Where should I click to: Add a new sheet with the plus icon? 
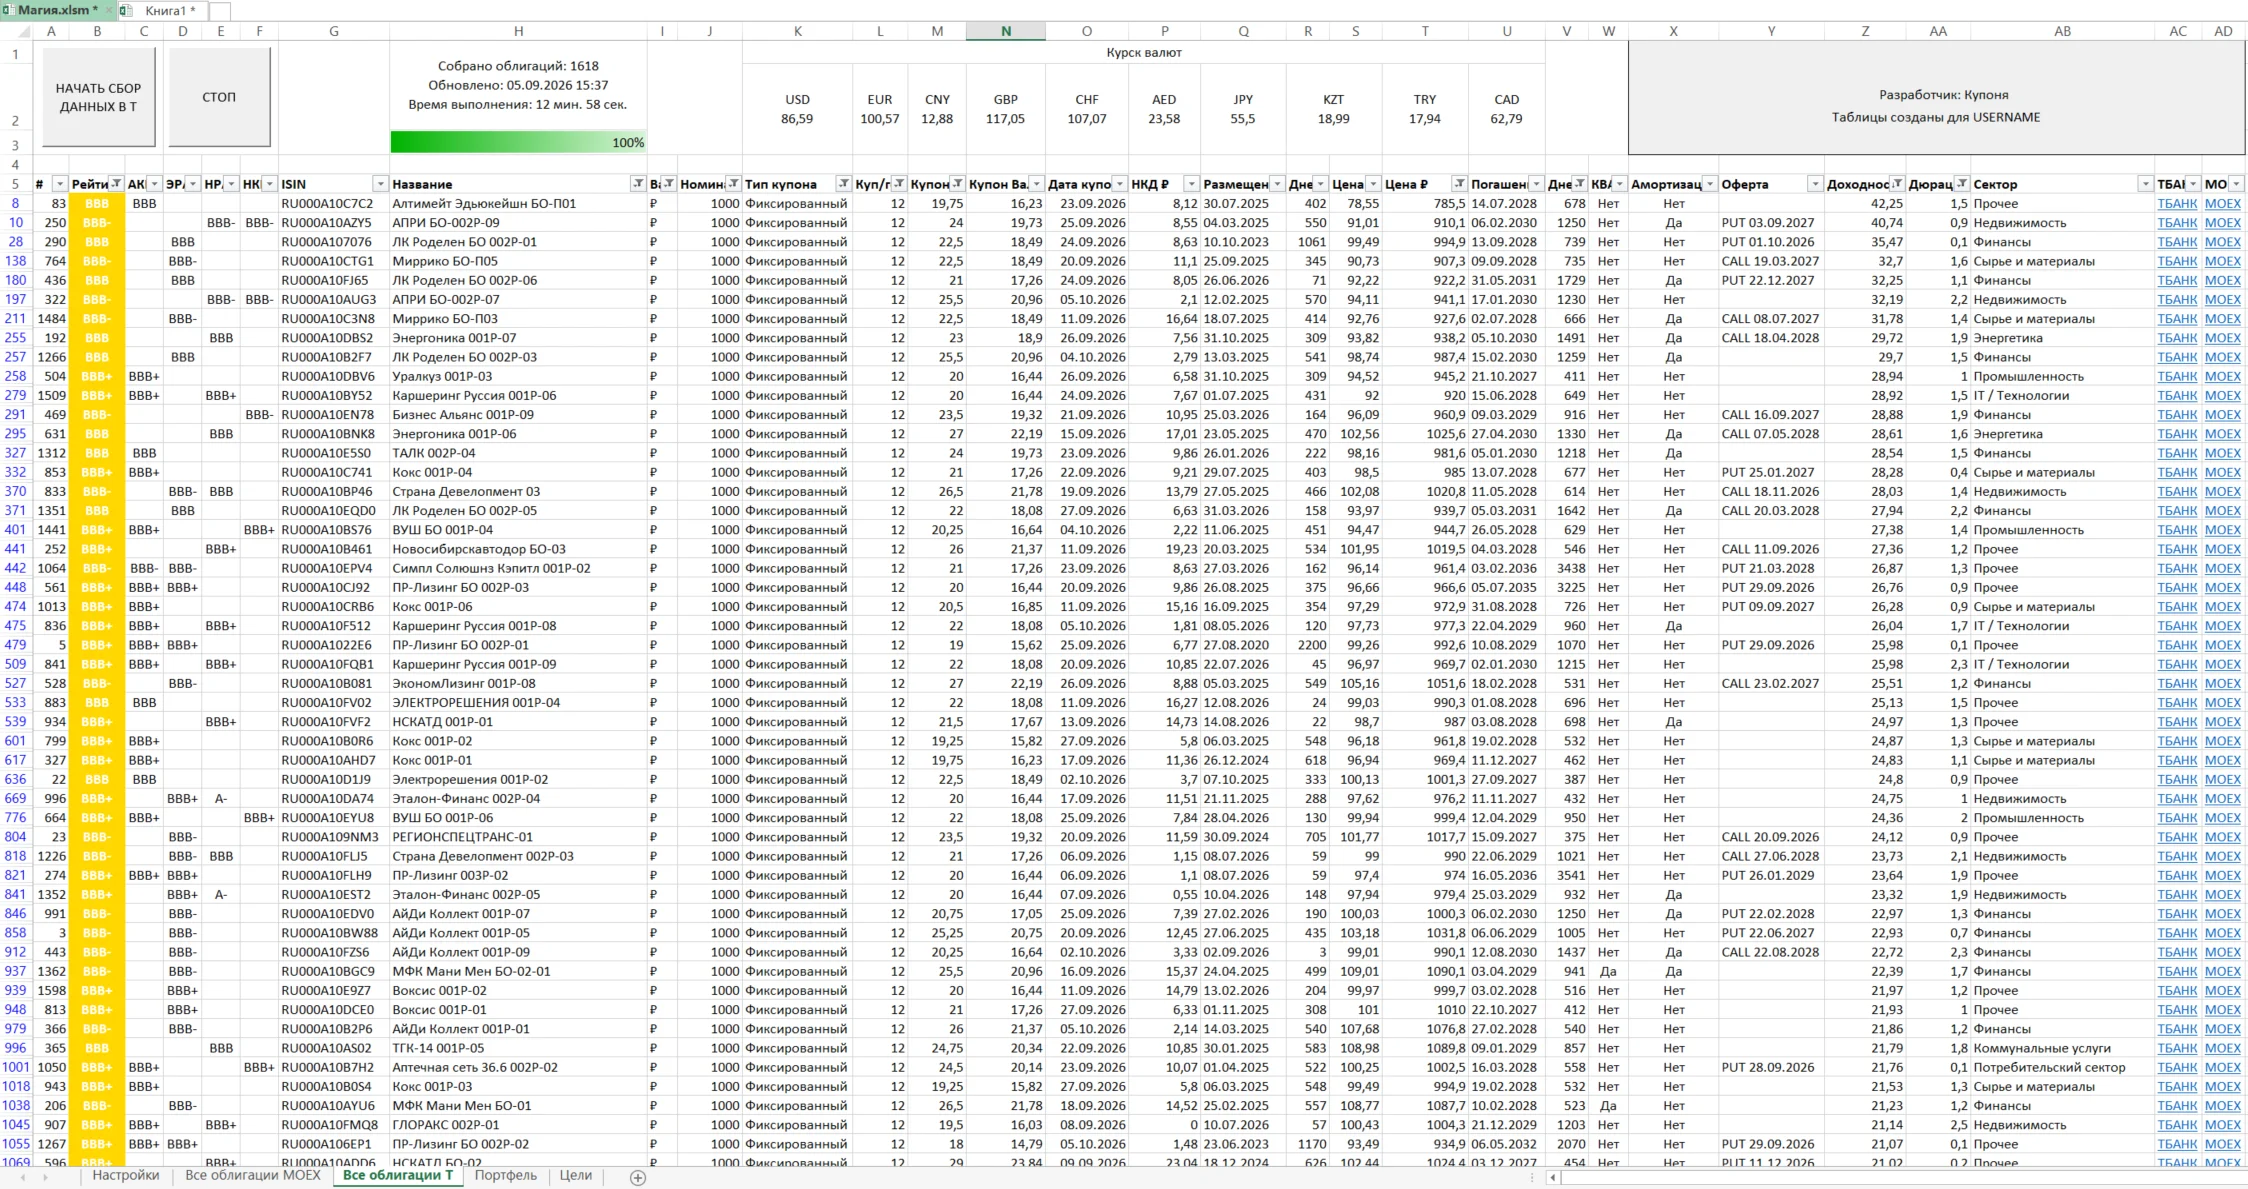tap(638, 1177)
